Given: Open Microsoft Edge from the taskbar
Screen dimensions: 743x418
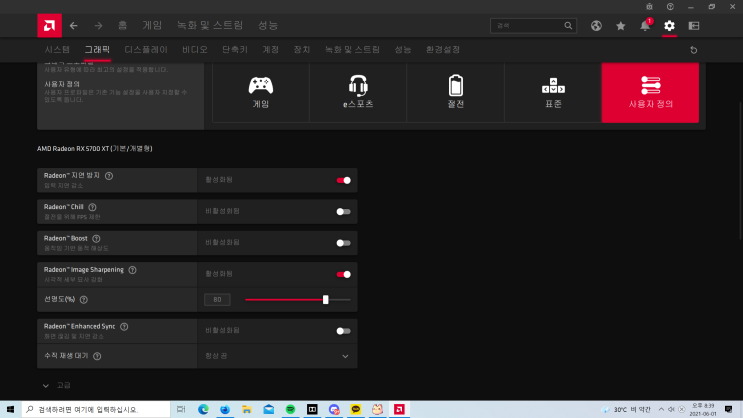Looking at the screenshot, I should point(203,409).
